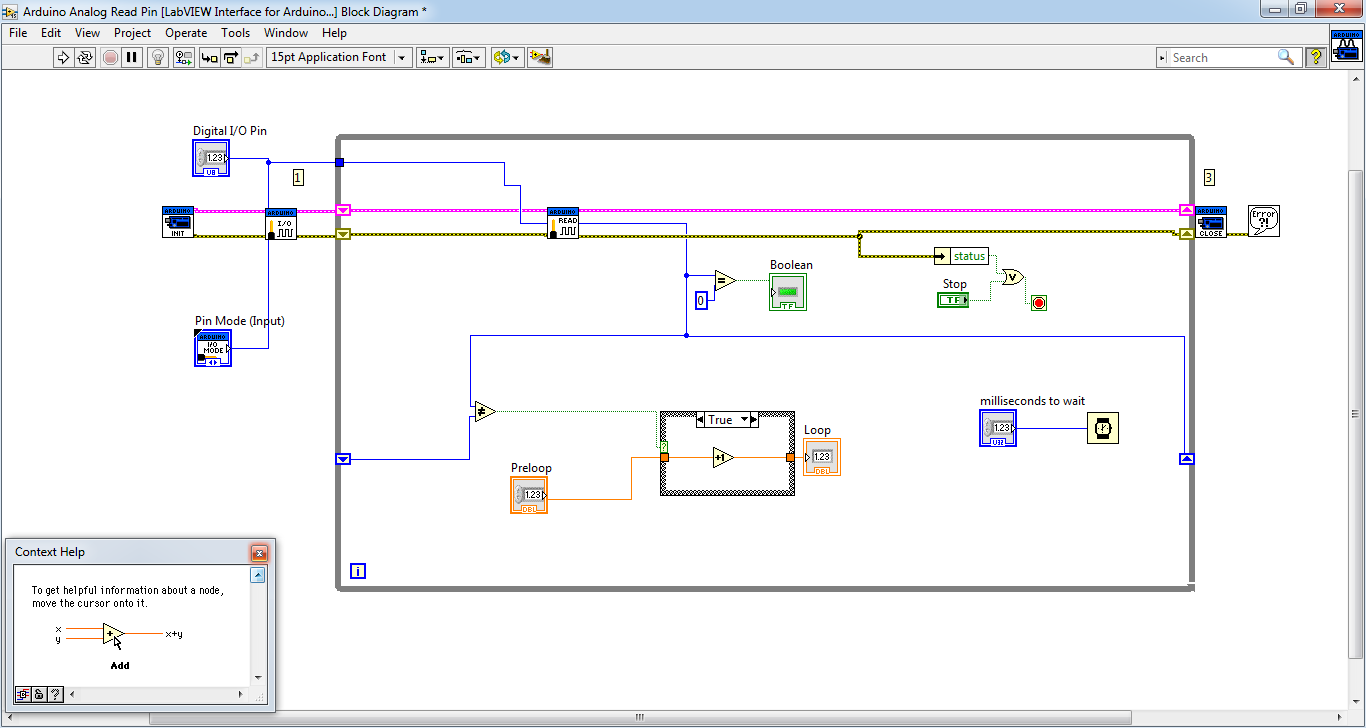Open the Edit menu

tap(51, 33)
